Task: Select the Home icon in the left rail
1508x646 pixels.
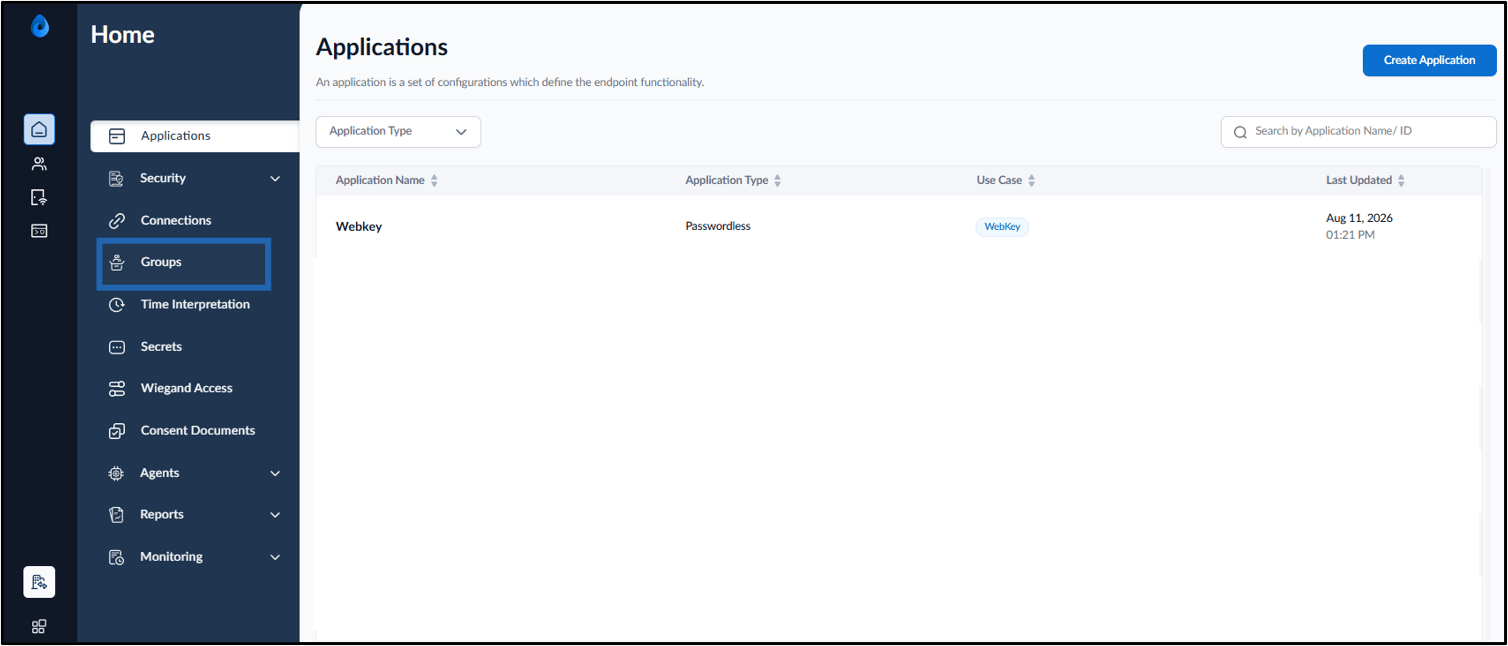Action: 39,130
